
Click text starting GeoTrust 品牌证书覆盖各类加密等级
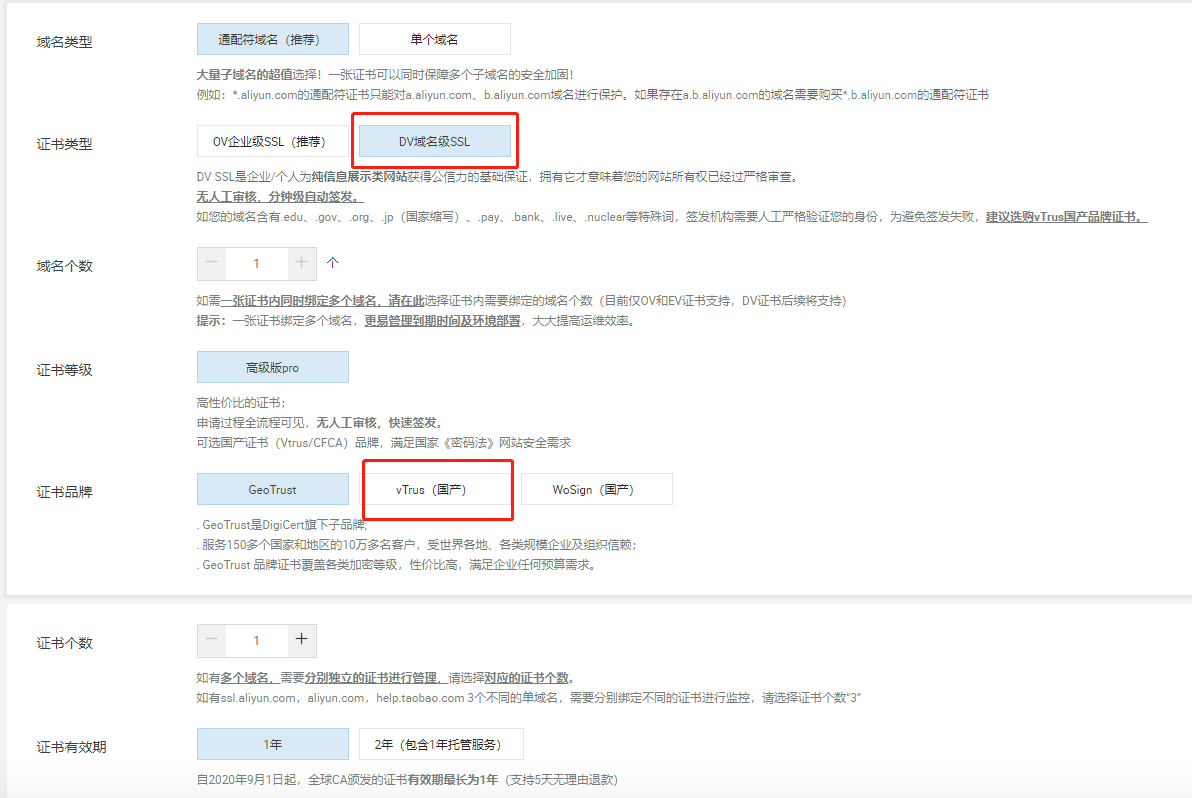click(x=396, y=565)
